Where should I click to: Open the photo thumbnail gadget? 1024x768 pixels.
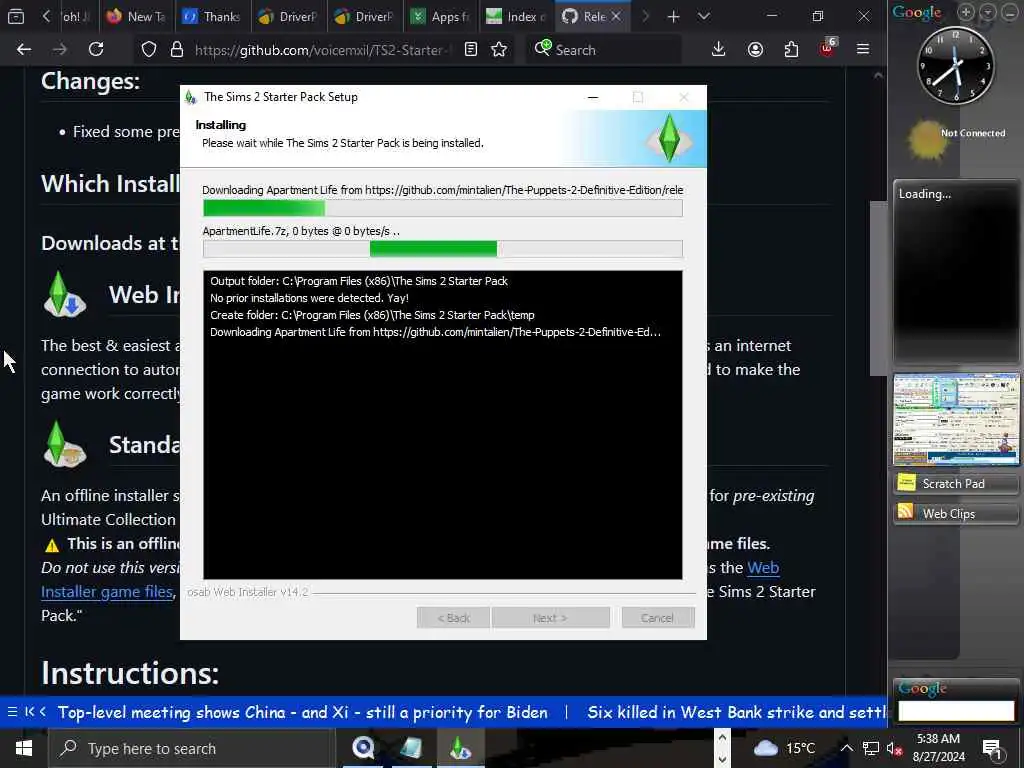[956, 419]
